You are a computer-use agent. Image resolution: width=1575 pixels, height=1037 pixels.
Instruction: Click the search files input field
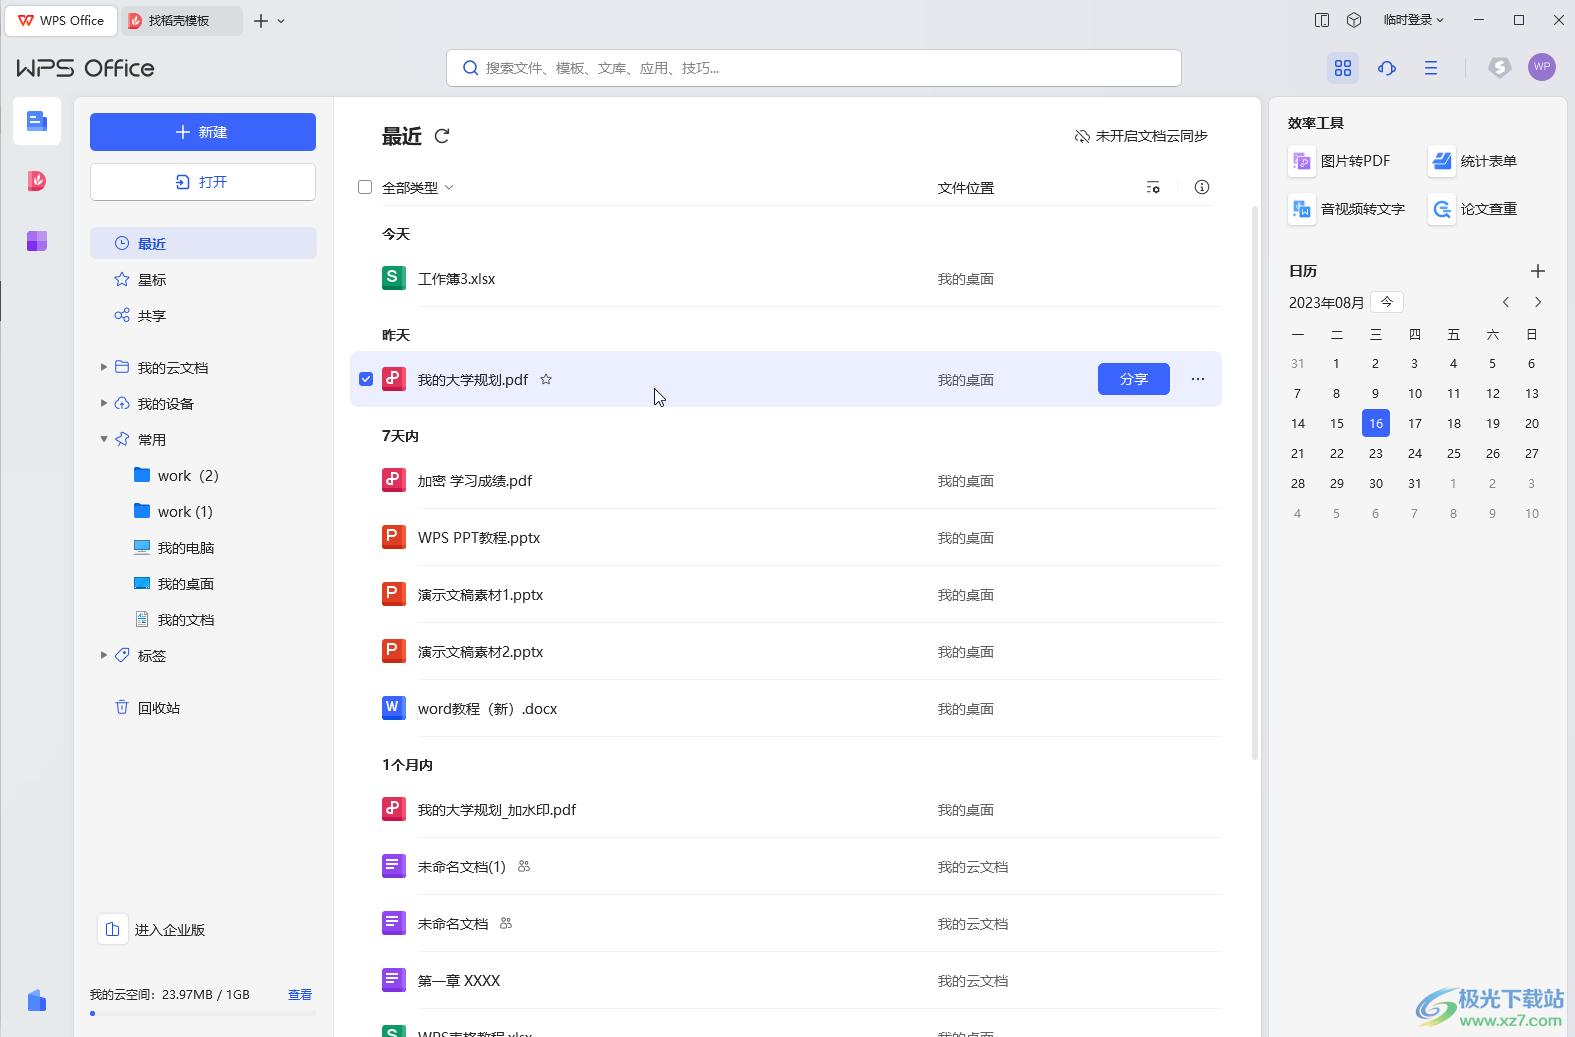814,68
